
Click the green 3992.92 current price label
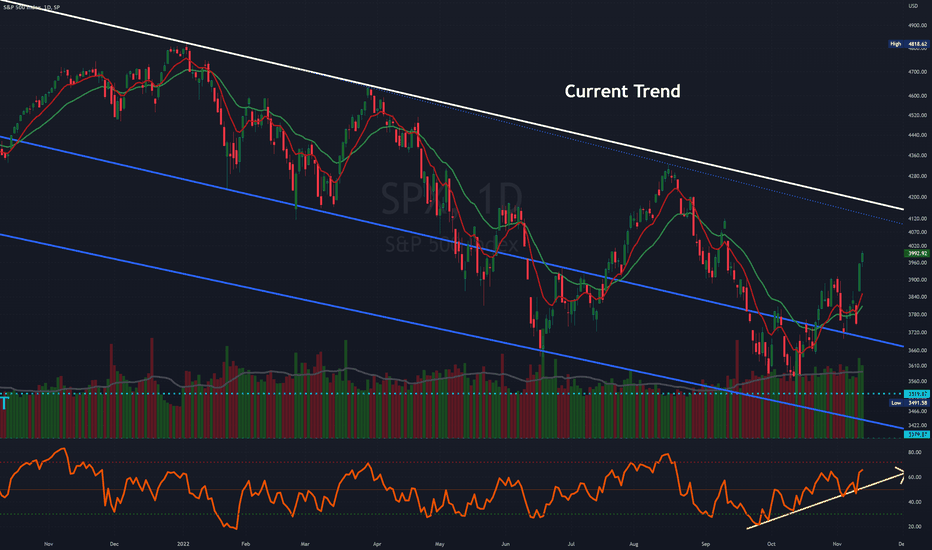[916, 253]
